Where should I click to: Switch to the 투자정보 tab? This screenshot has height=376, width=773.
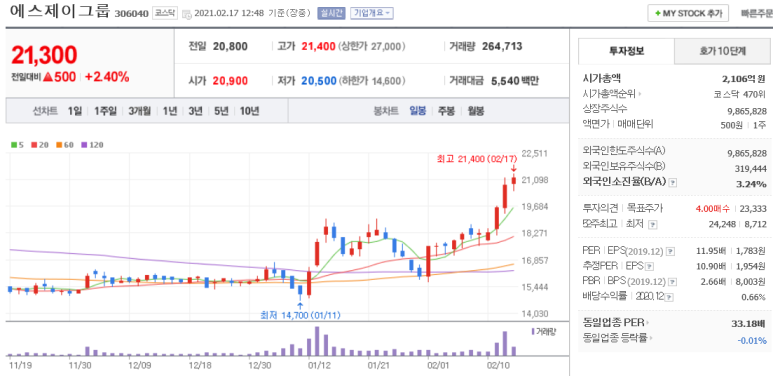pos(626,51)
